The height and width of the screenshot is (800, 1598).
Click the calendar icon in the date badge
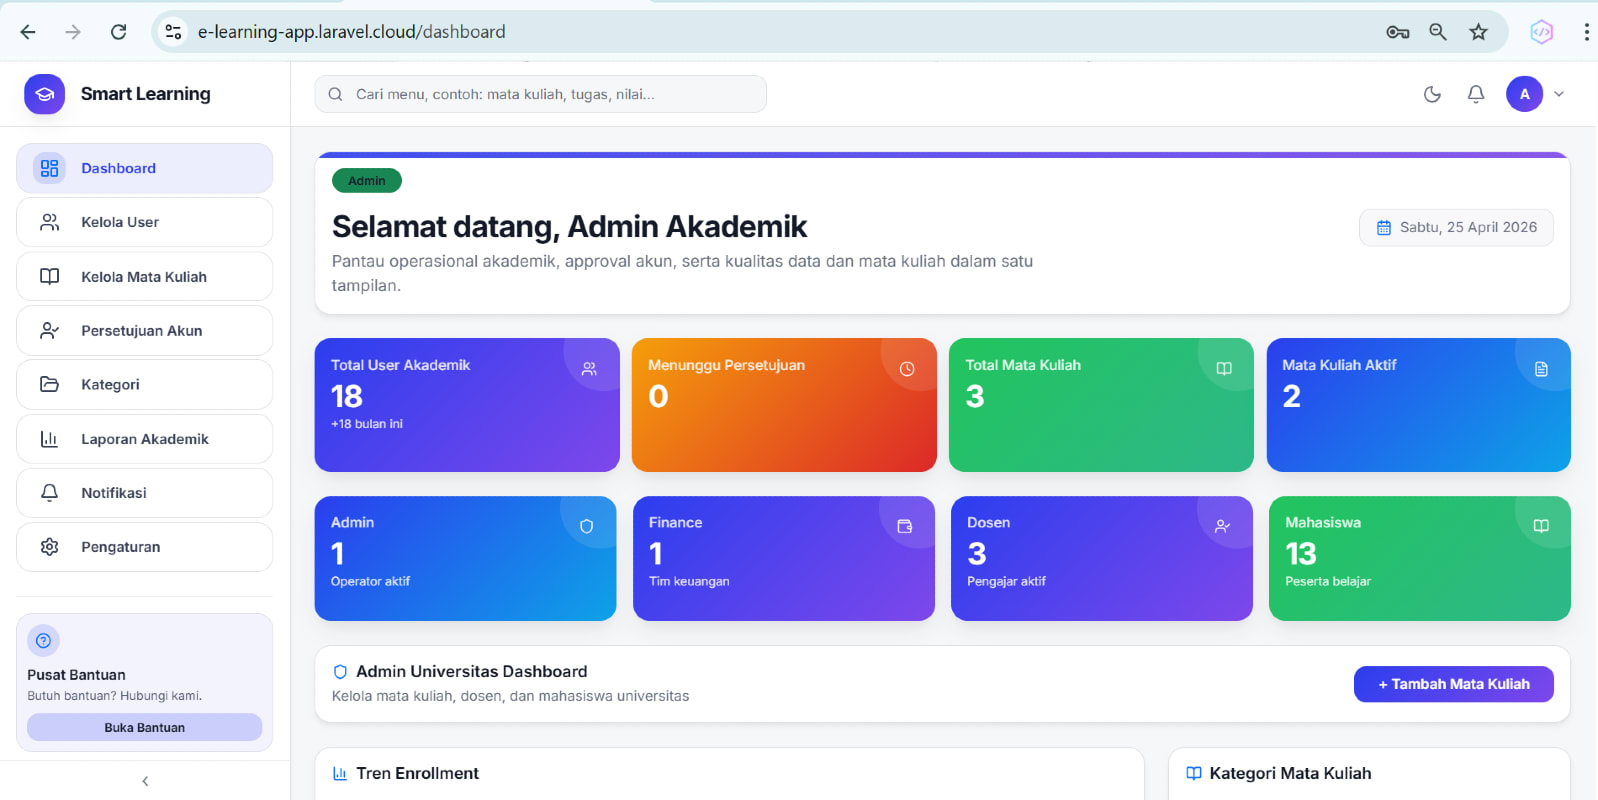(1384, 228)
